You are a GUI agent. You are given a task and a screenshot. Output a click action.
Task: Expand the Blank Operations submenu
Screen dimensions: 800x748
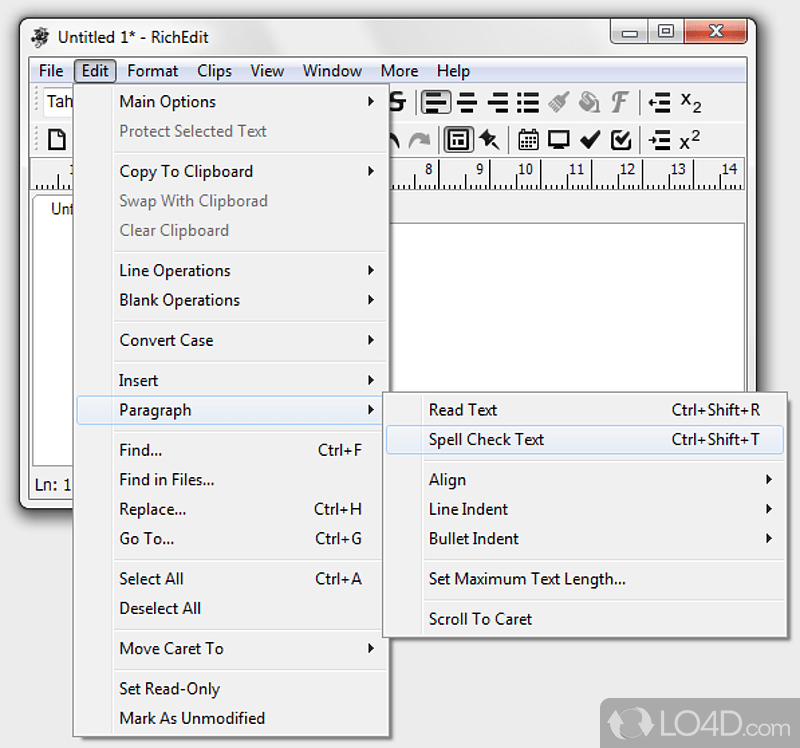[x=231, y=300]
